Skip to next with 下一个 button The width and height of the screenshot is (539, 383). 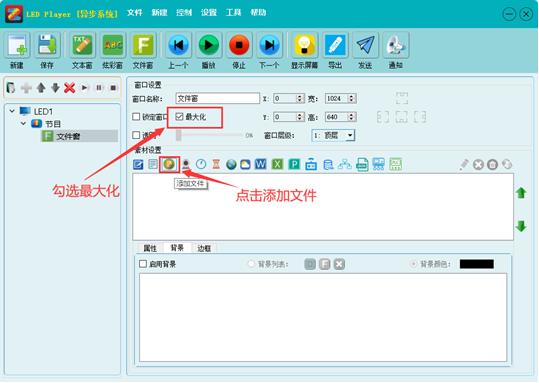click(269, 45)
